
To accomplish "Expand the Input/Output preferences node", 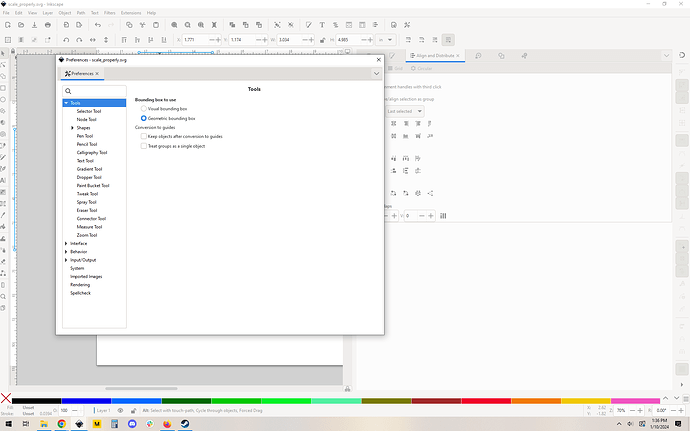I will (x=66, y=260).
